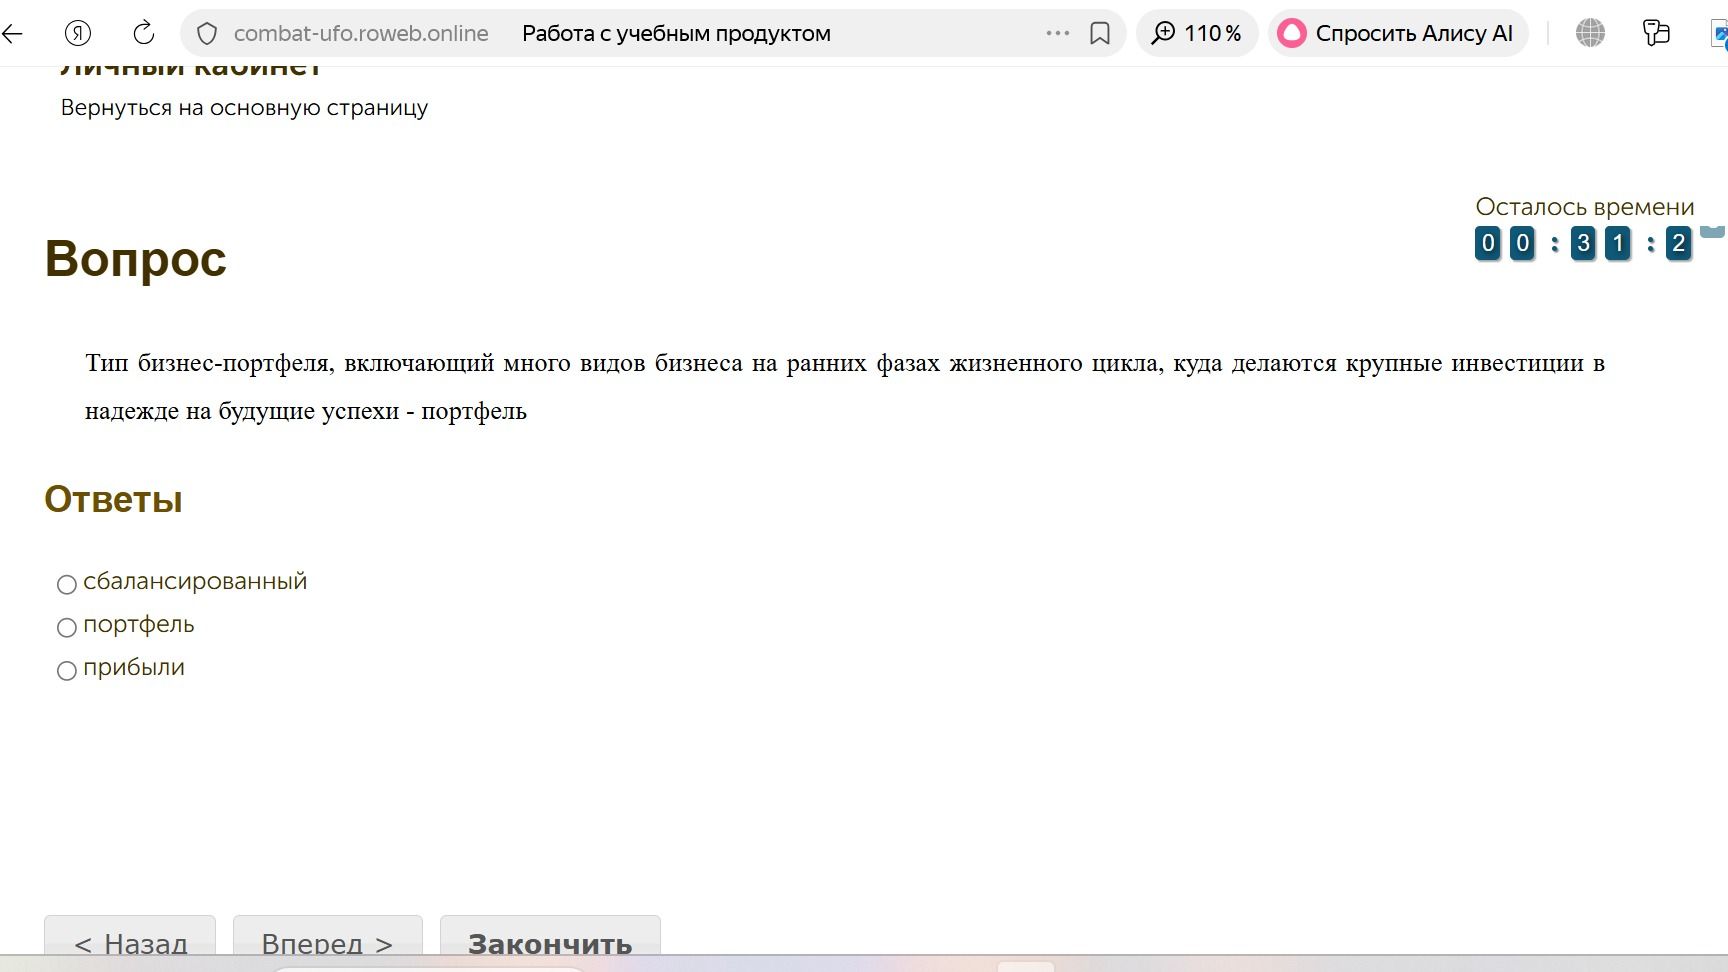
Task: Select the radio button 'портфель'
Action: (x=67, y=627)
